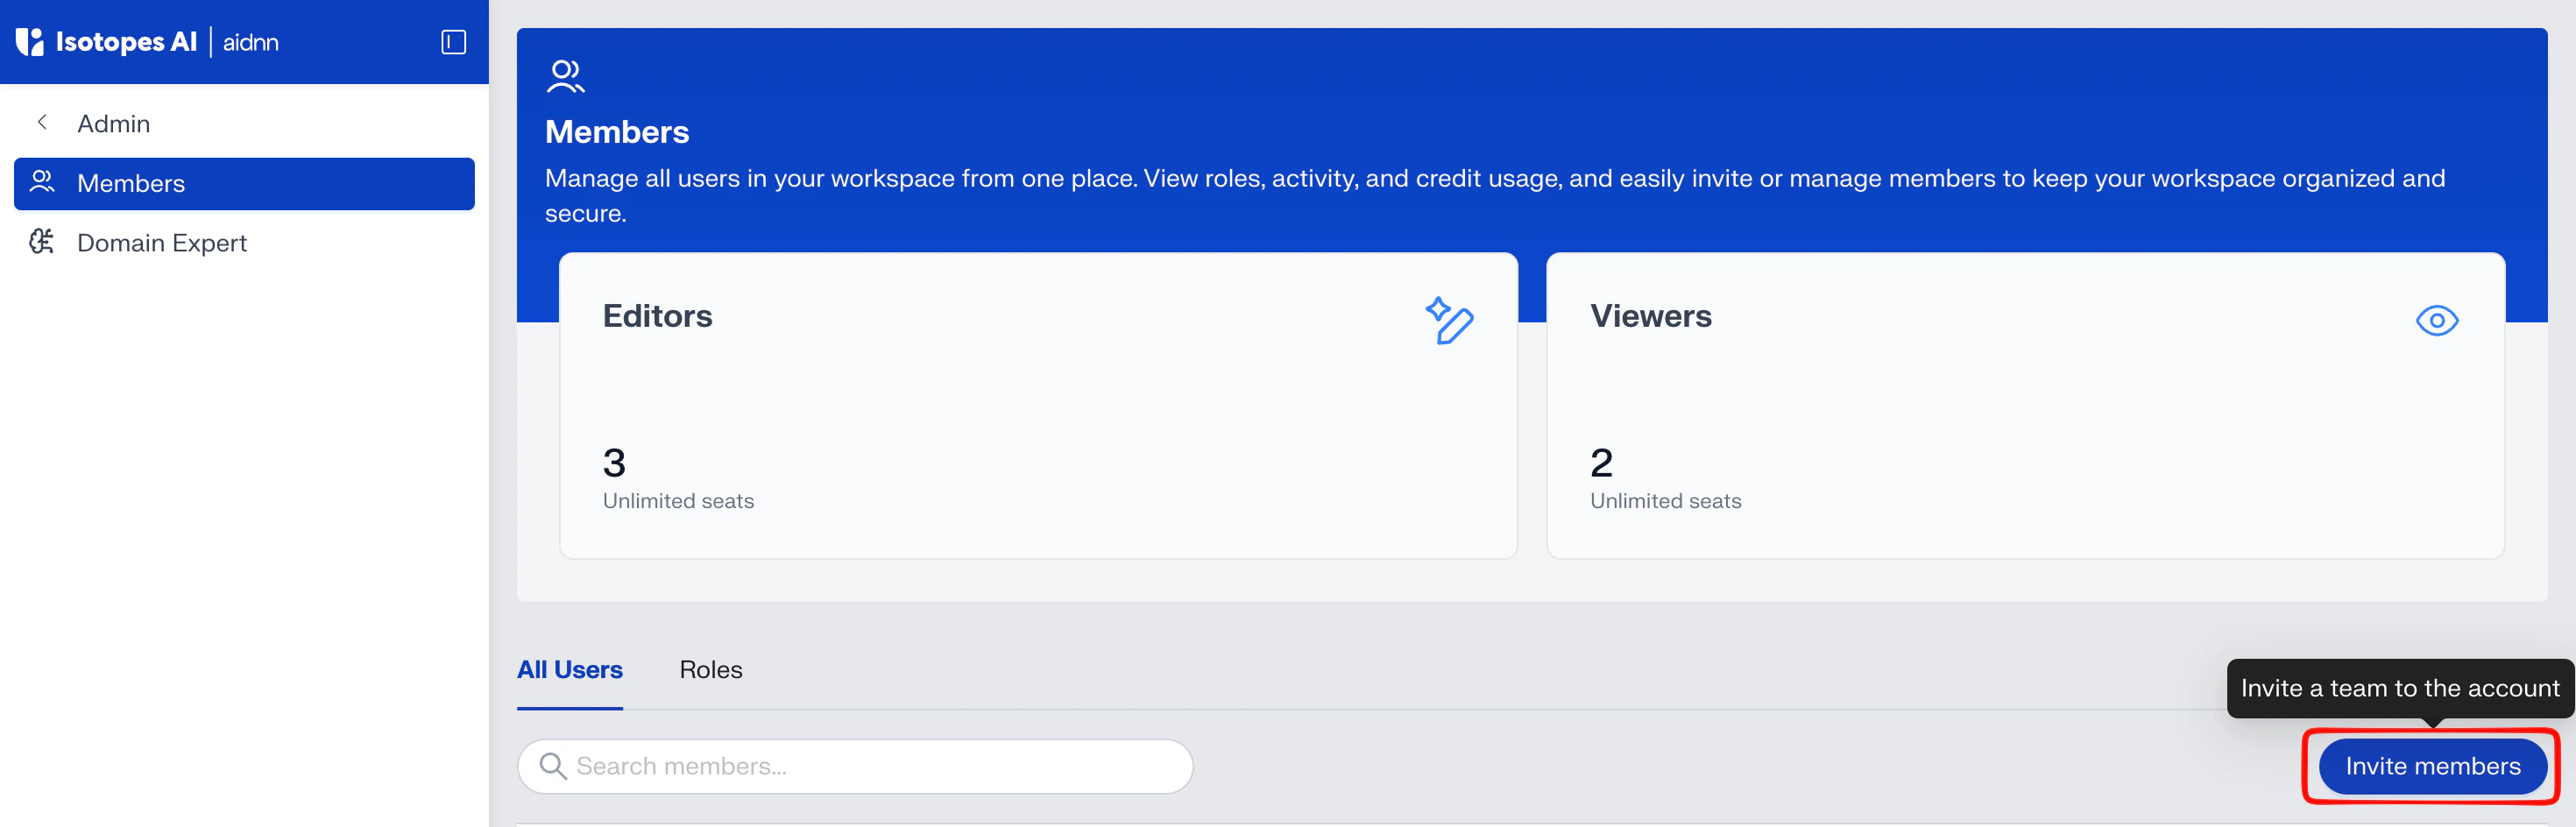
Task: Click 'Unlimited seats' under Editors
Action: pos(678,501)
